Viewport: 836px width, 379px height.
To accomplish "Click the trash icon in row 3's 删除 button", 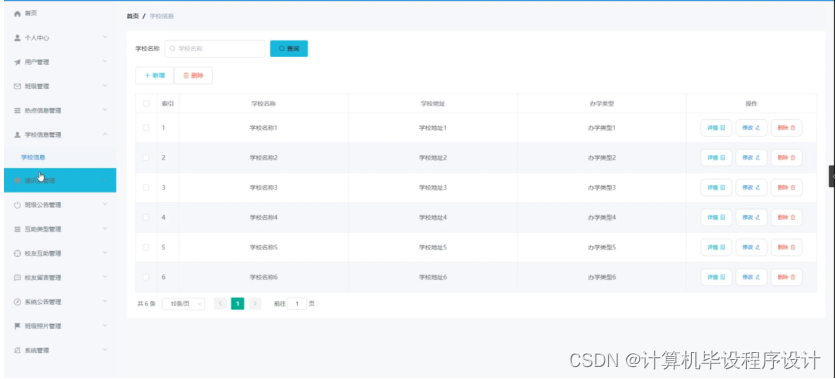I will [792, 188].
